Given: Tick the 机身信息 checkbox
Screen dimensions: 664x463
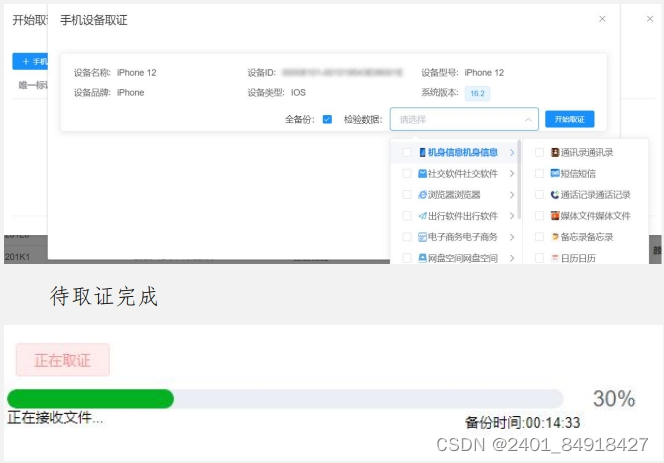Looking at the screenshot, I should (407, 152).
